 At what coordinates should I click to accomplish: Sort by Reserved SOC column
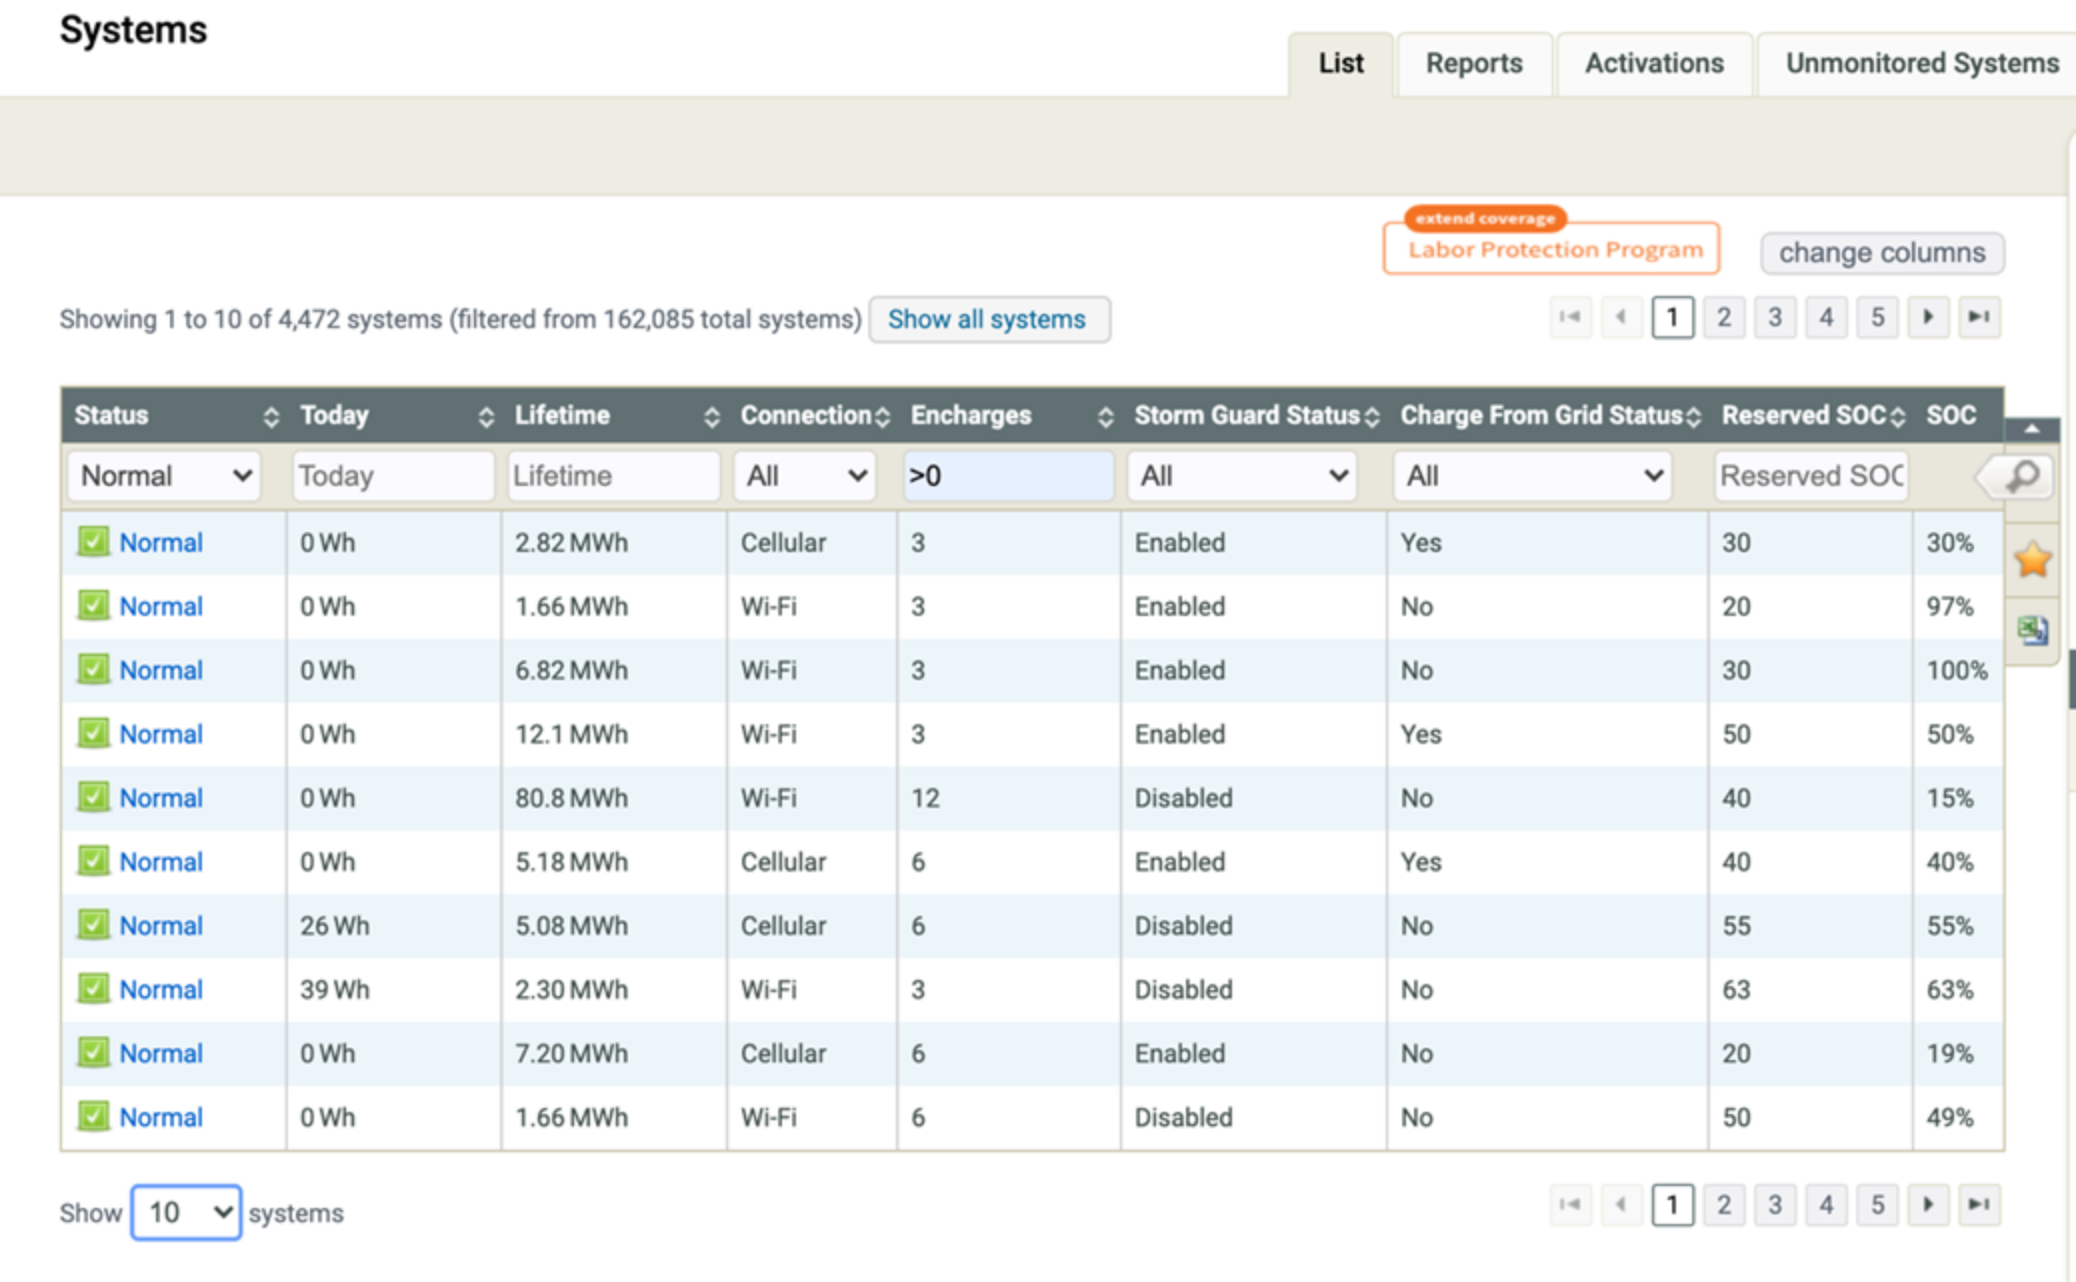[x=1898, y=416]
